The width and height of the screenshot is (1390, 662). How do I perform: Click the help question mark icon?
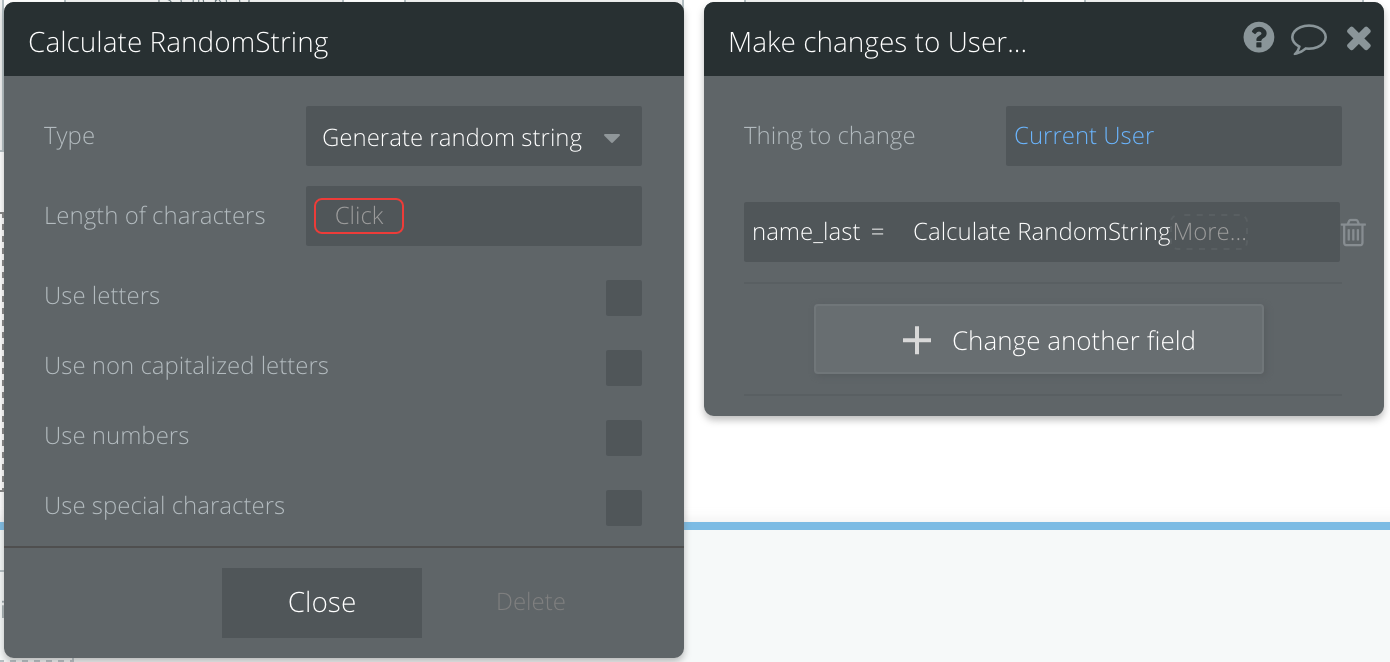point(1258,39)
